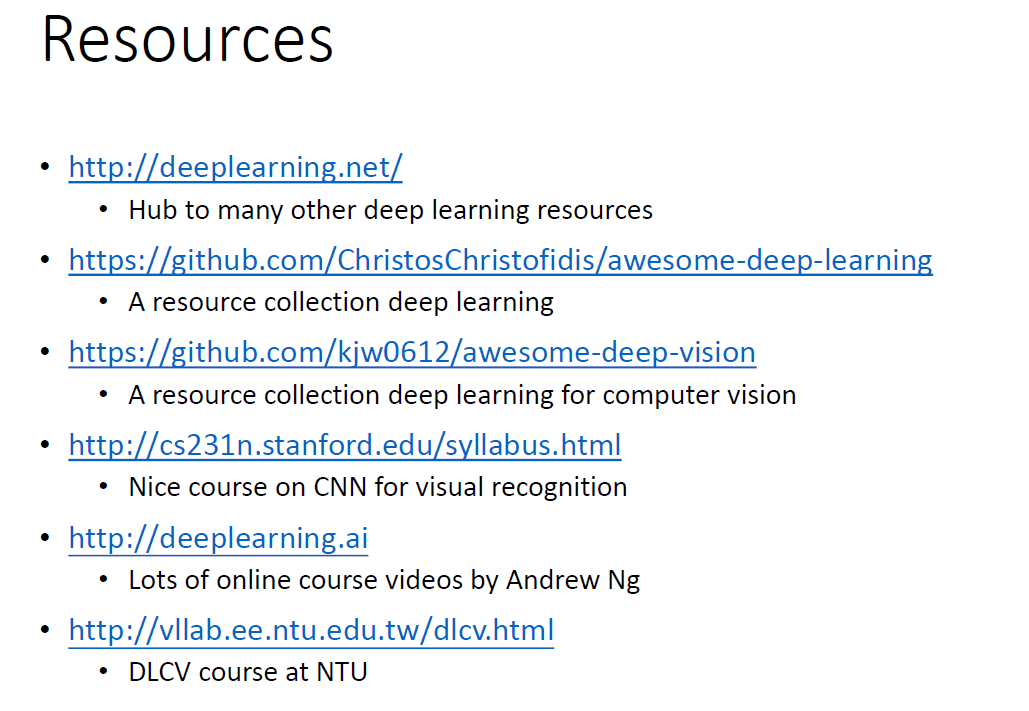1029x711 pixels.
Task: Open the kjw0612 awesome-deep-vision GitHub link
Action: (412, 352)
